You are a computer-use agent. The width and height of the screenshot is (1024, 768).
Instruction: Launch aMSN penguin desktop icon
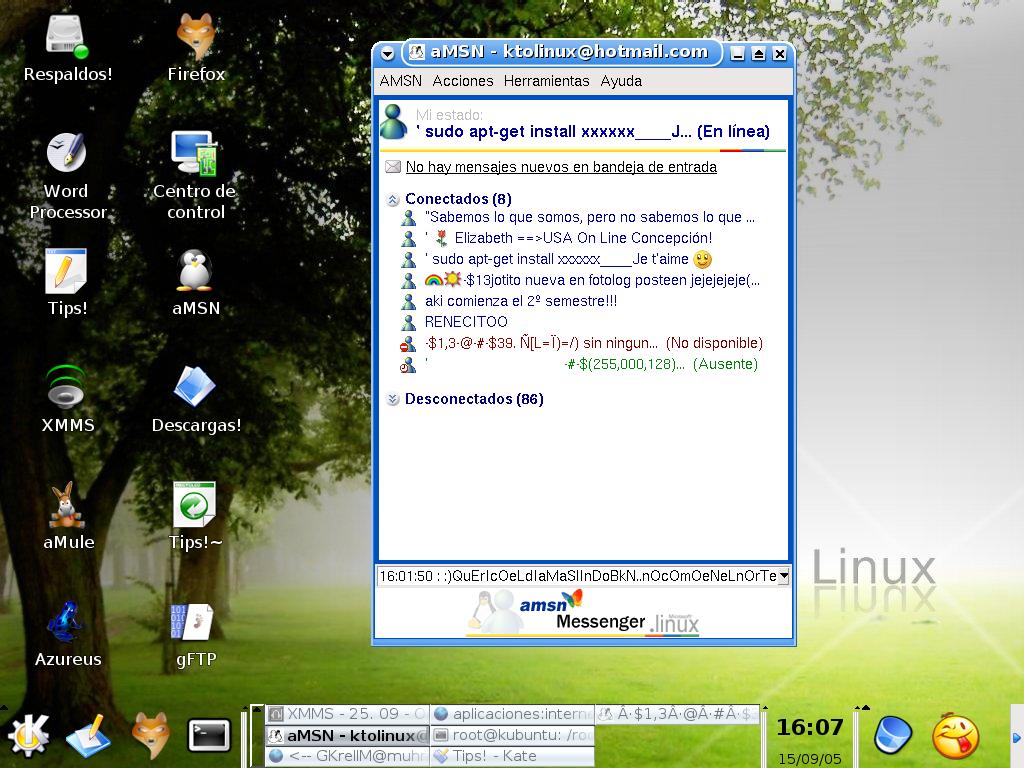point(195,270)
